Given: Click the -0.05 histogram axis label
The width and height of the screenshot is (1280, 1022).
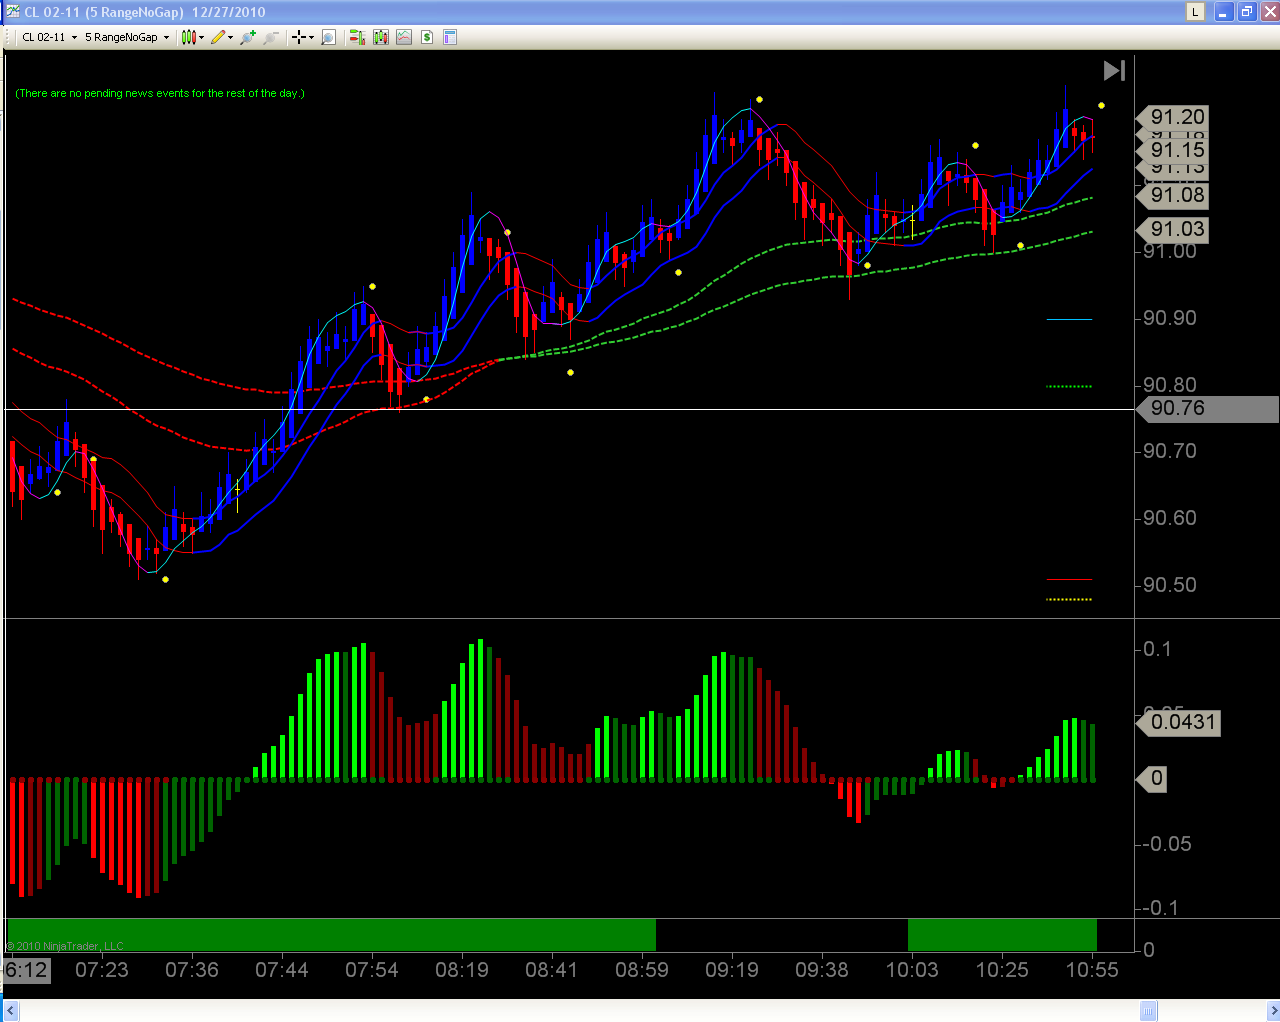Looking at the screenshot, I should click(1166, 844).
